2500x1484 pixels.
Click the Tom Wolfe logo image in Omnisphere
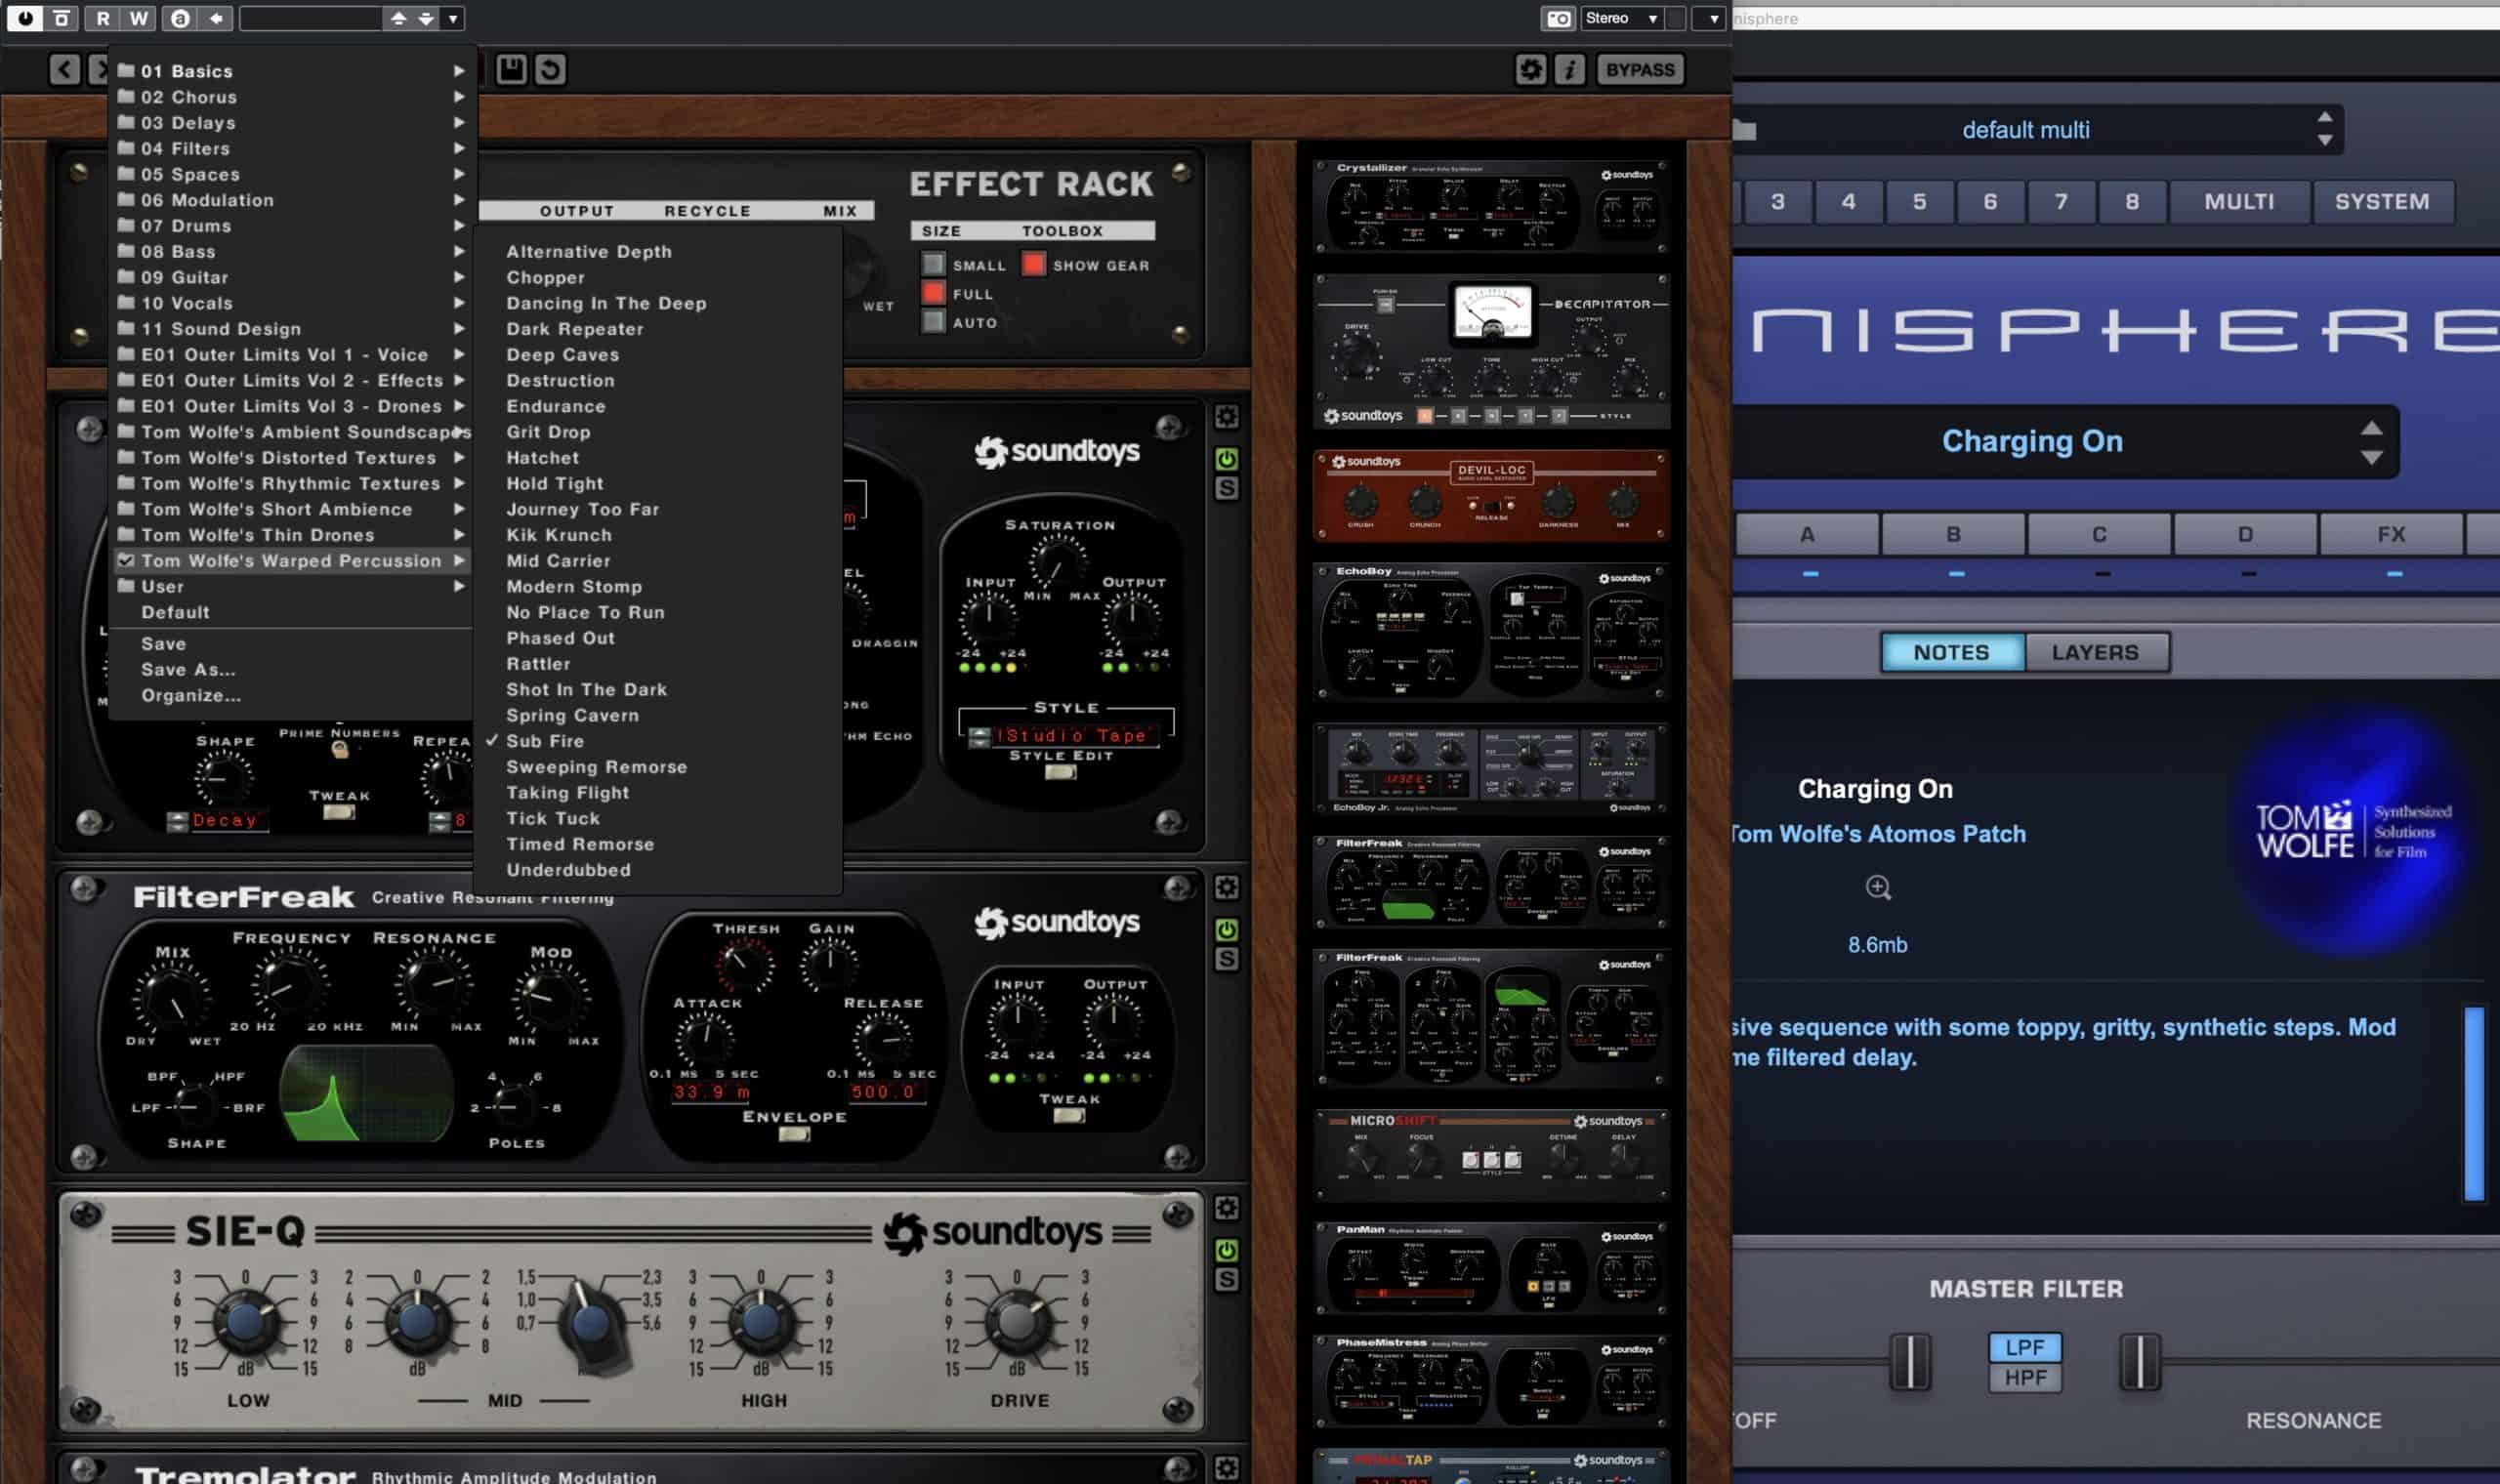2352,830
